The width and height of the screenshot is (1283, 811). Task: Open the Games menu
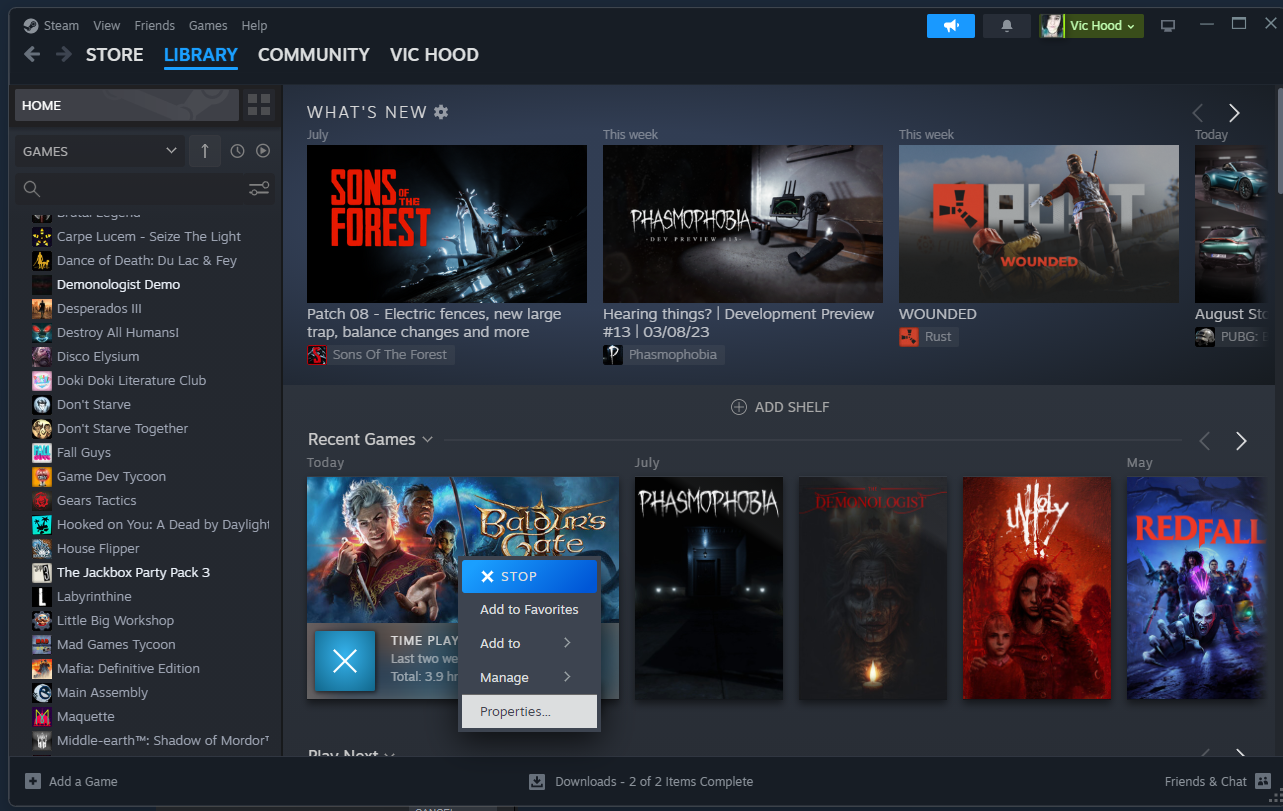[208, 25]
